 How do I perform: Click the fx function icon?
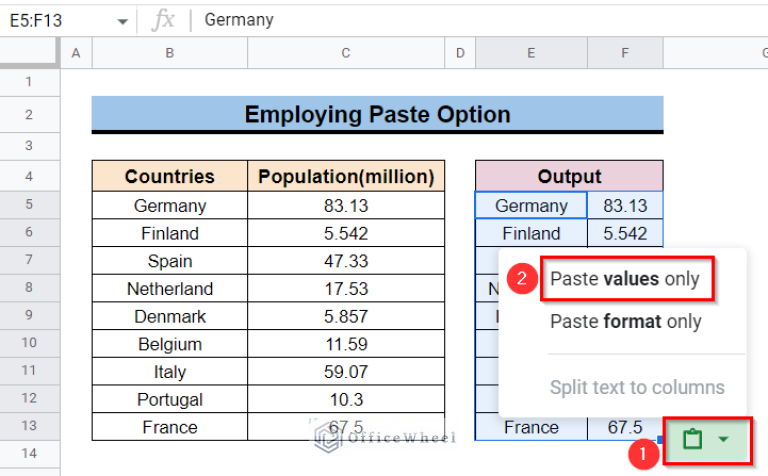tap(163, 20)
